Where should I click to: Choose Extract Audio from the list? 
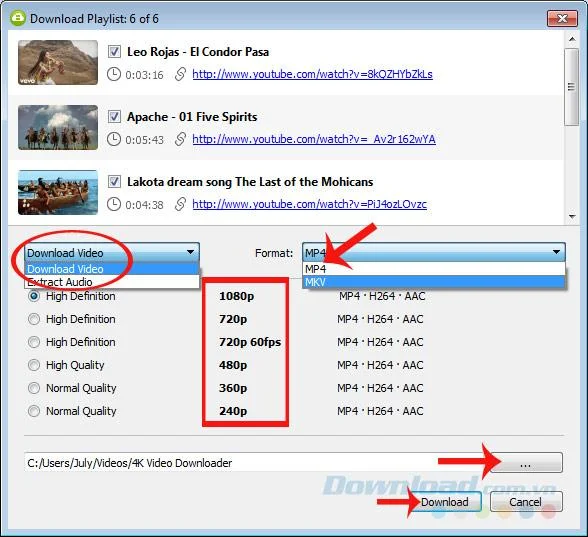(x=112, y=282)
